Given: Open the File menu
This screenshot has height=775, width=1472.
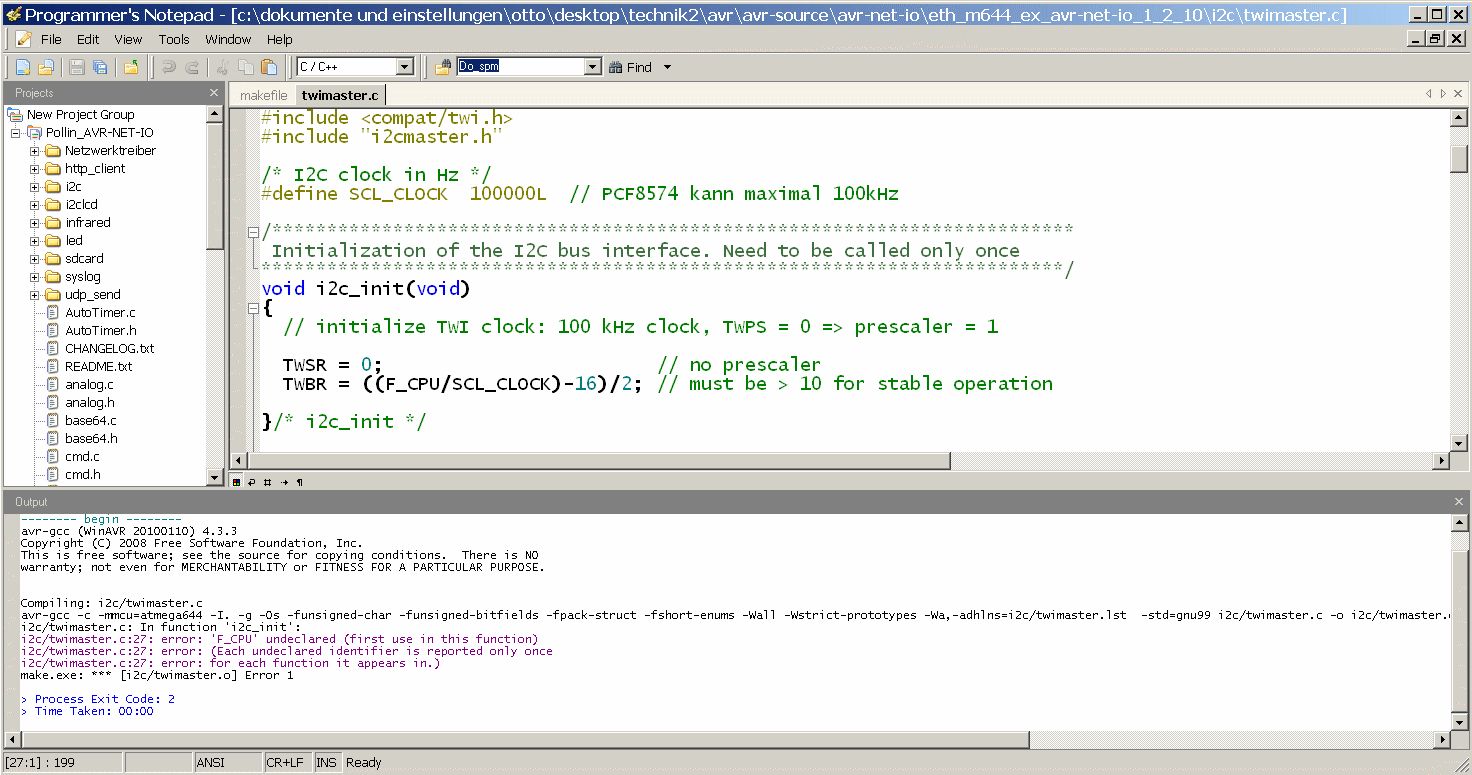Looking at the screenshot, I should 51,39.
